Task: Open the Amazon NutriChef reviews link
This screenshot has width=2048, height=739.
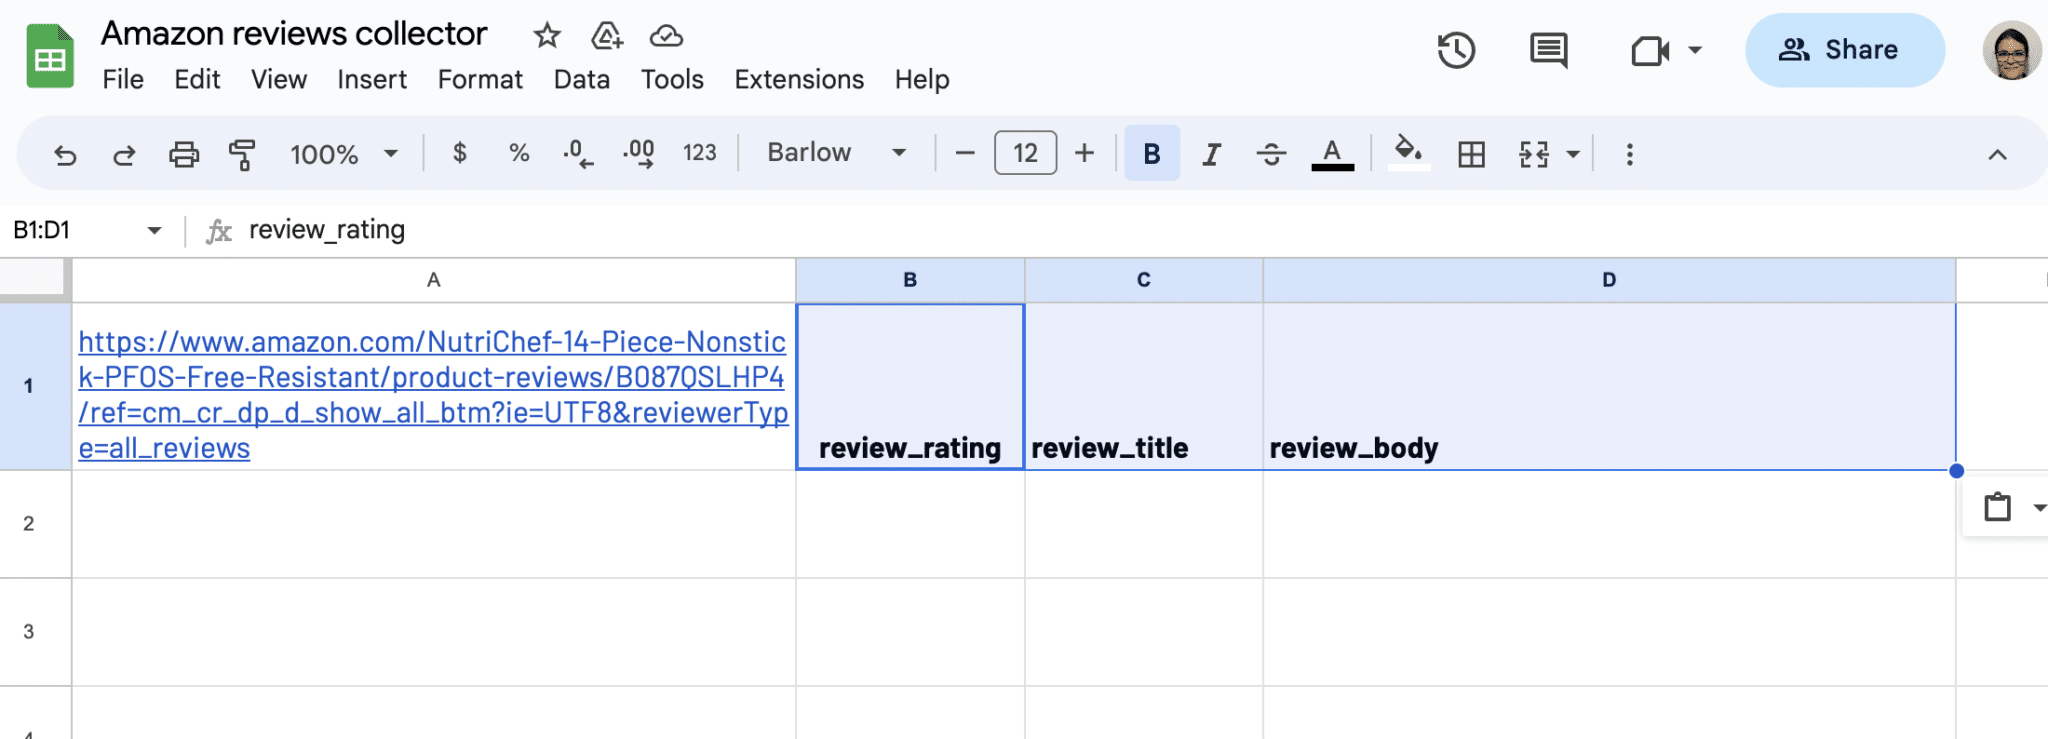Action: [433, 395]
